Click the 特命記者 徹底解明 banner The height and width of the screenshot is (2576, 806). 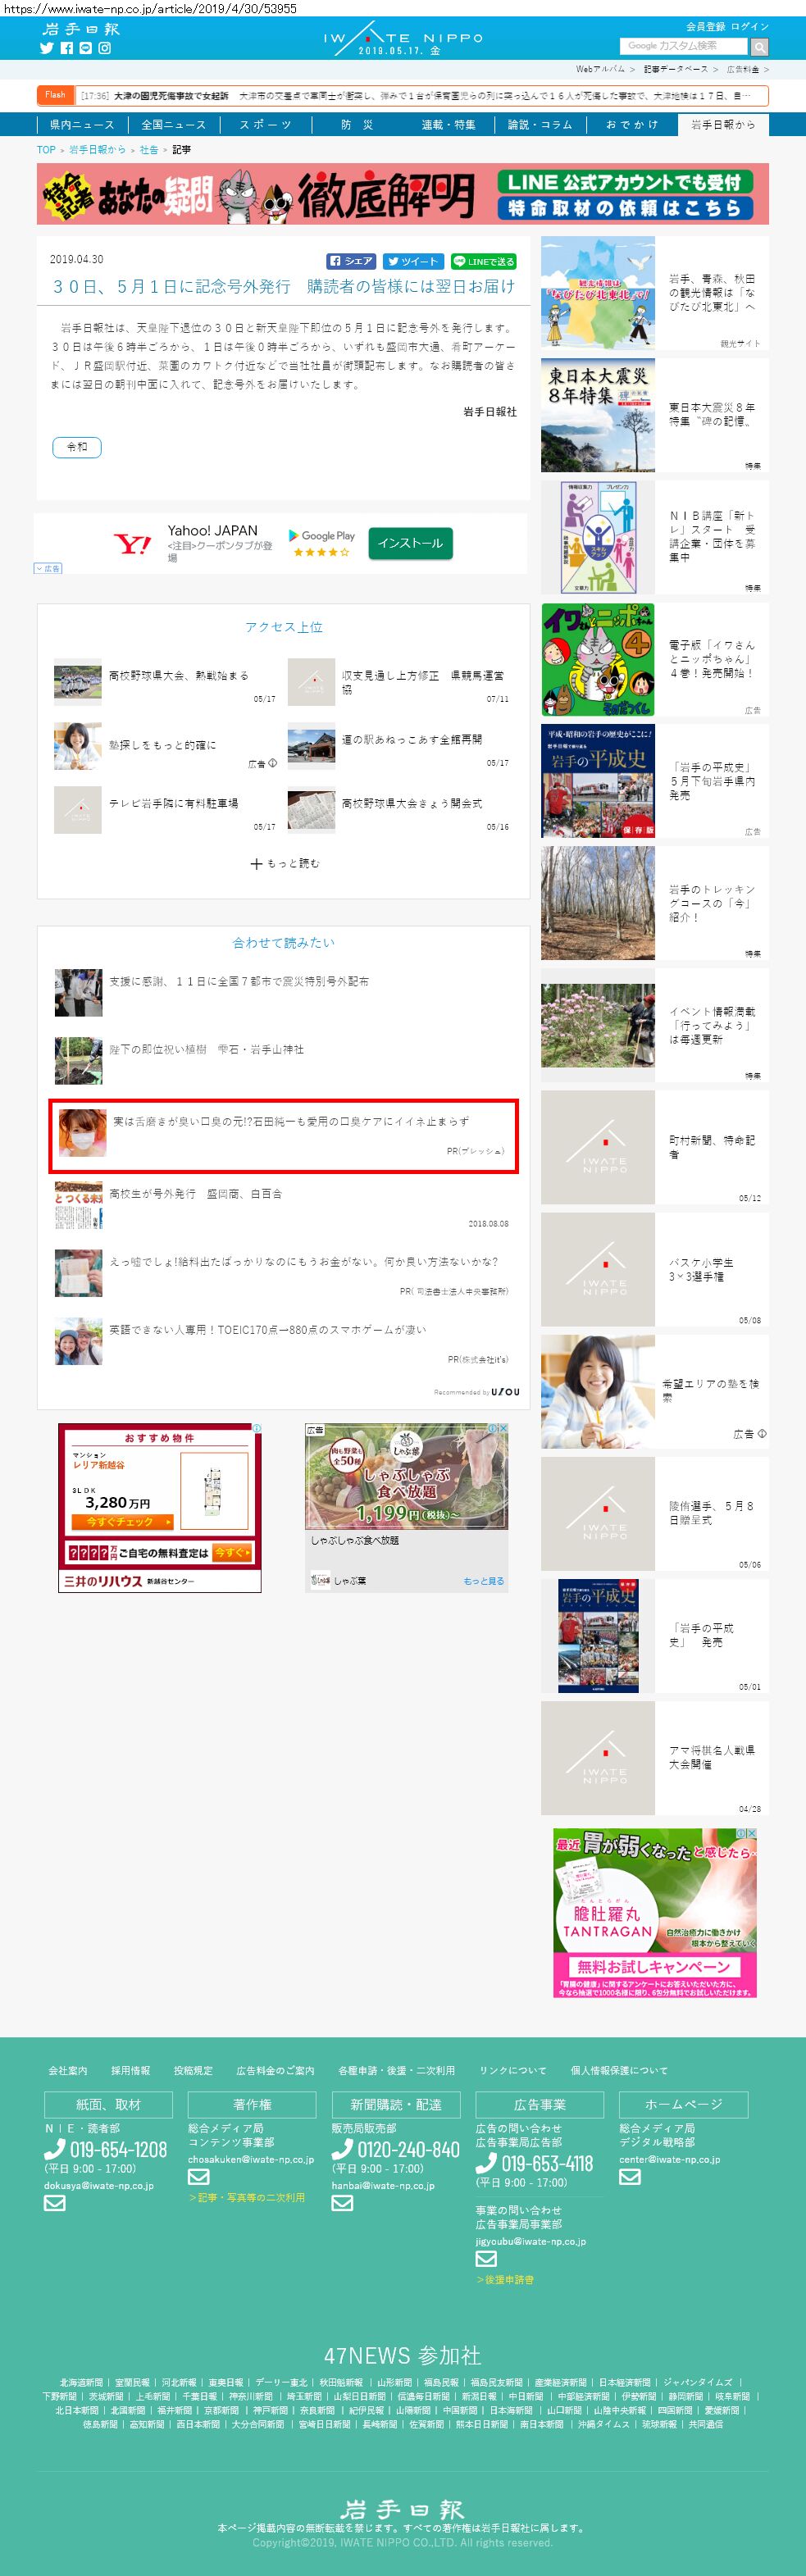point(403,194)
